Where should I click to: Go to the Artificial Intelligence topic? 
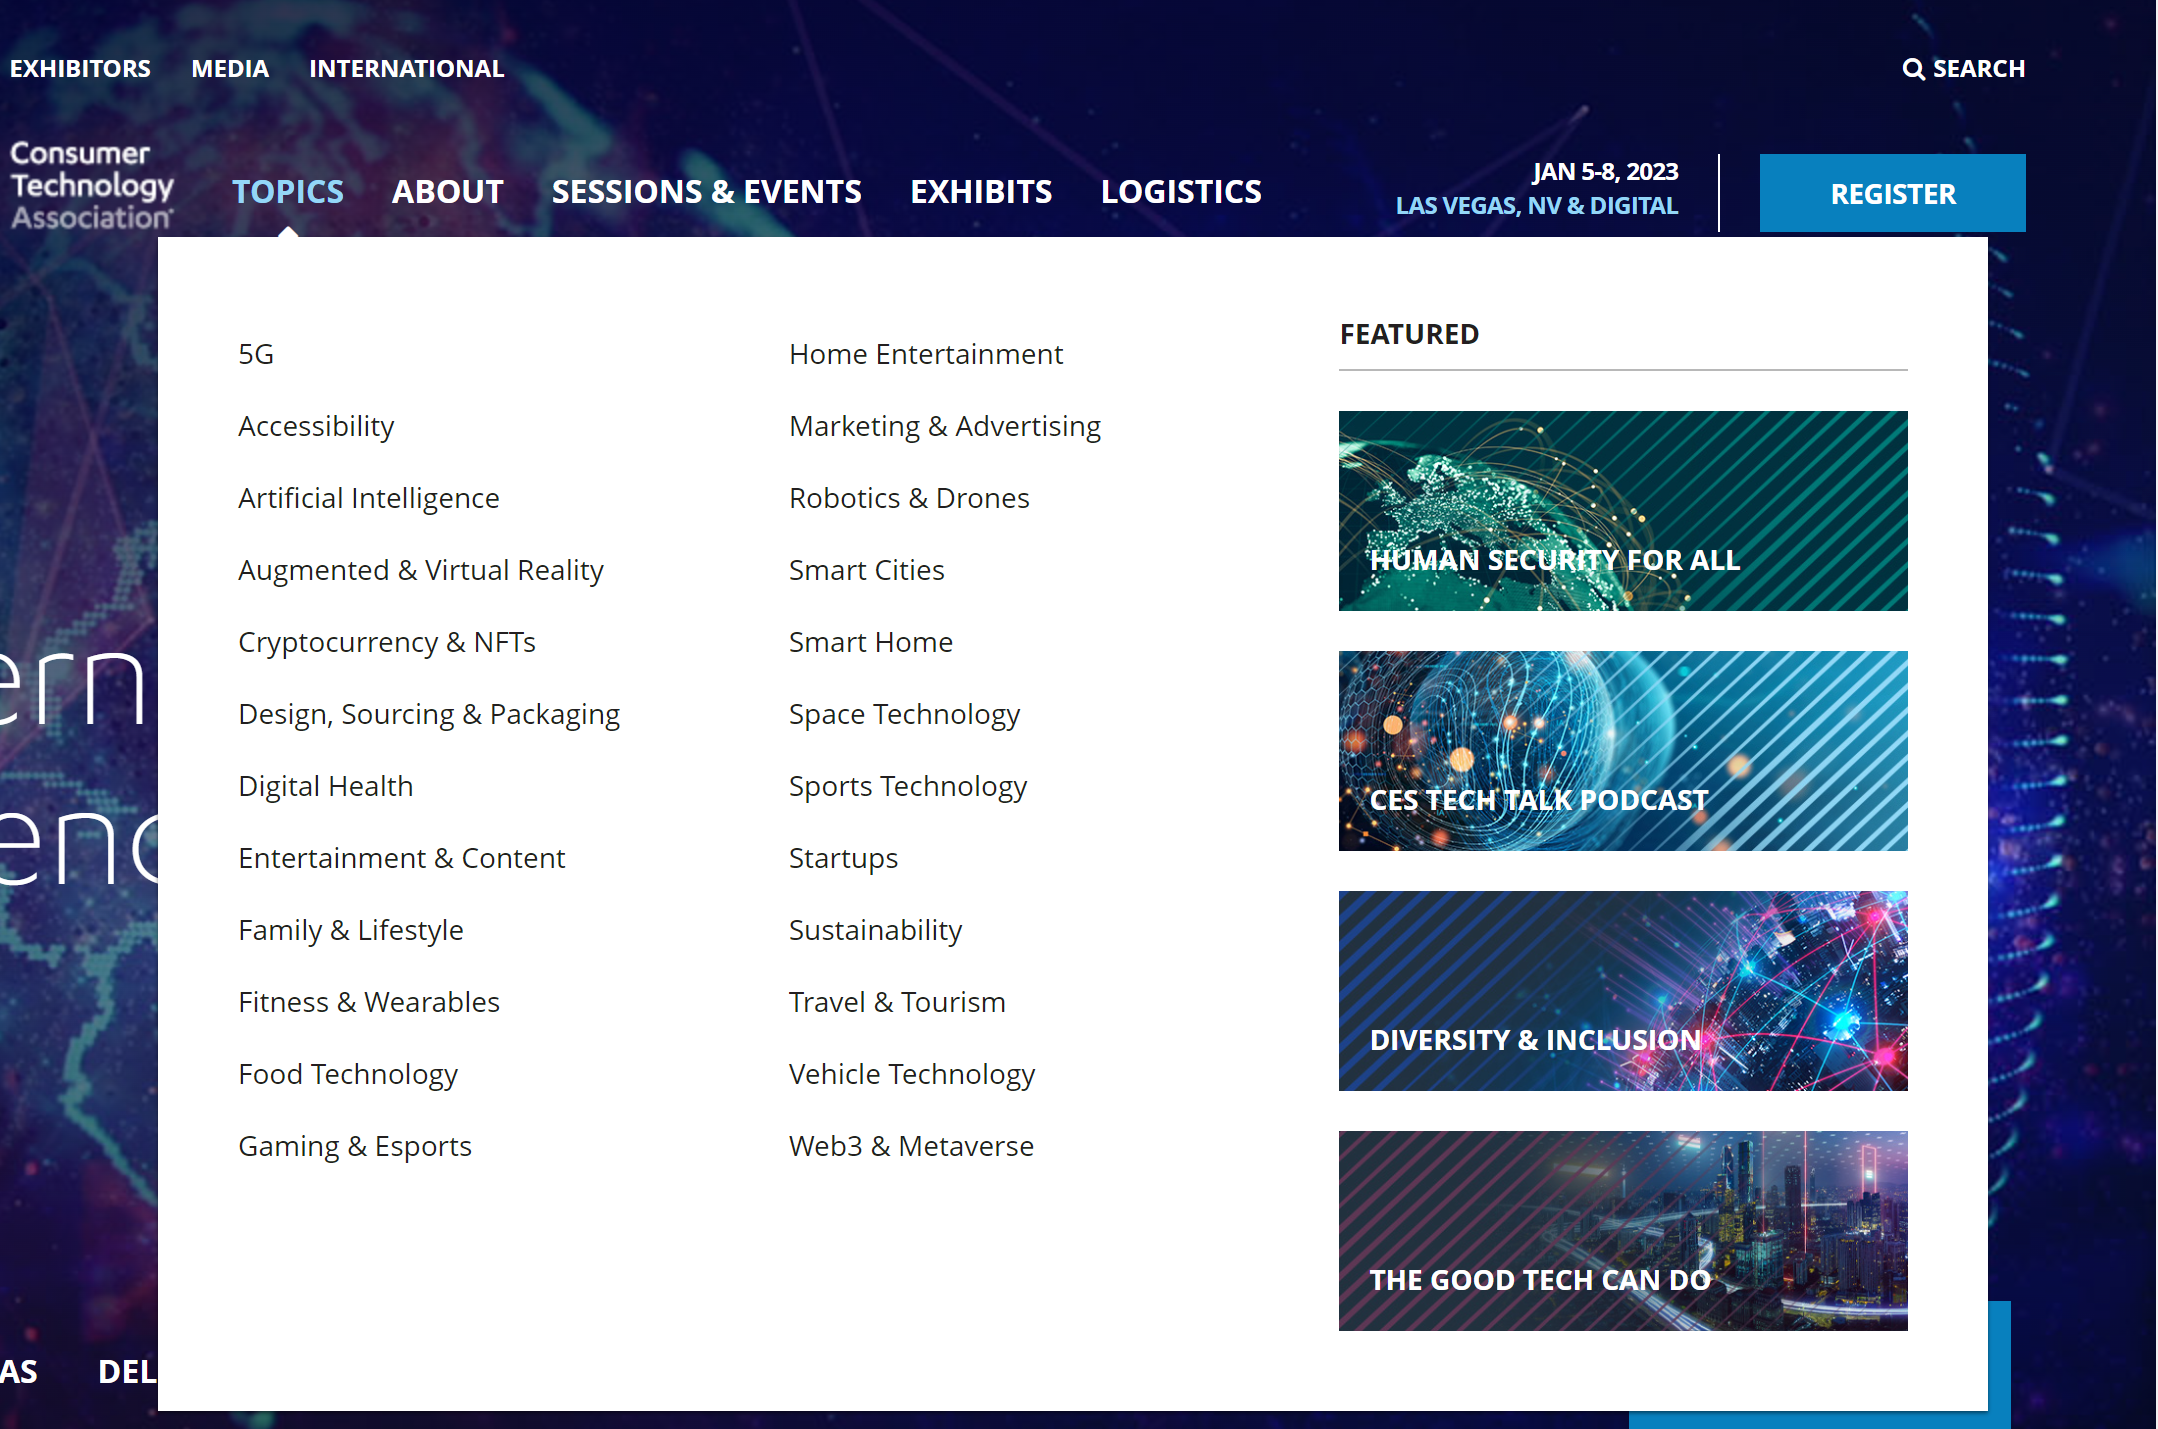coord(368,498)
